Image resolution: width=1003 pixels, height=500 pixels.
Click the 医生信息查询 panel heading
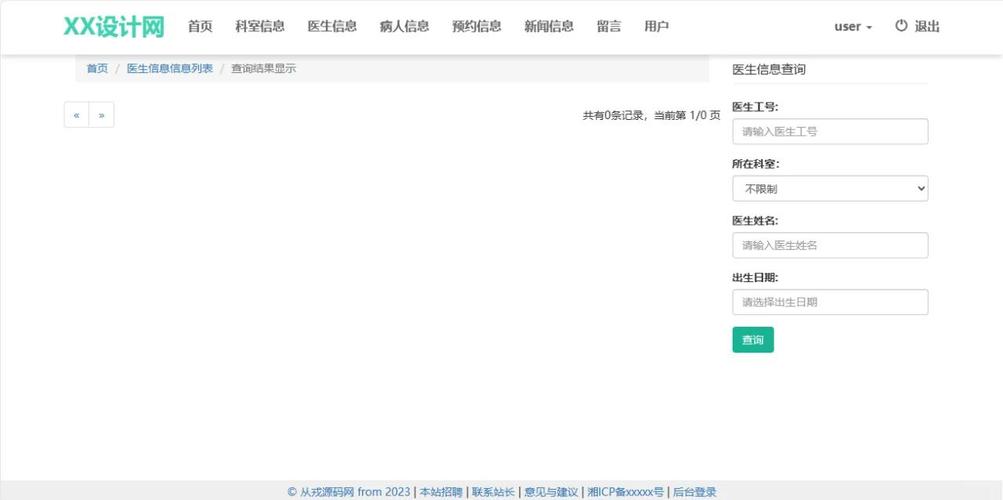[768, 70]
